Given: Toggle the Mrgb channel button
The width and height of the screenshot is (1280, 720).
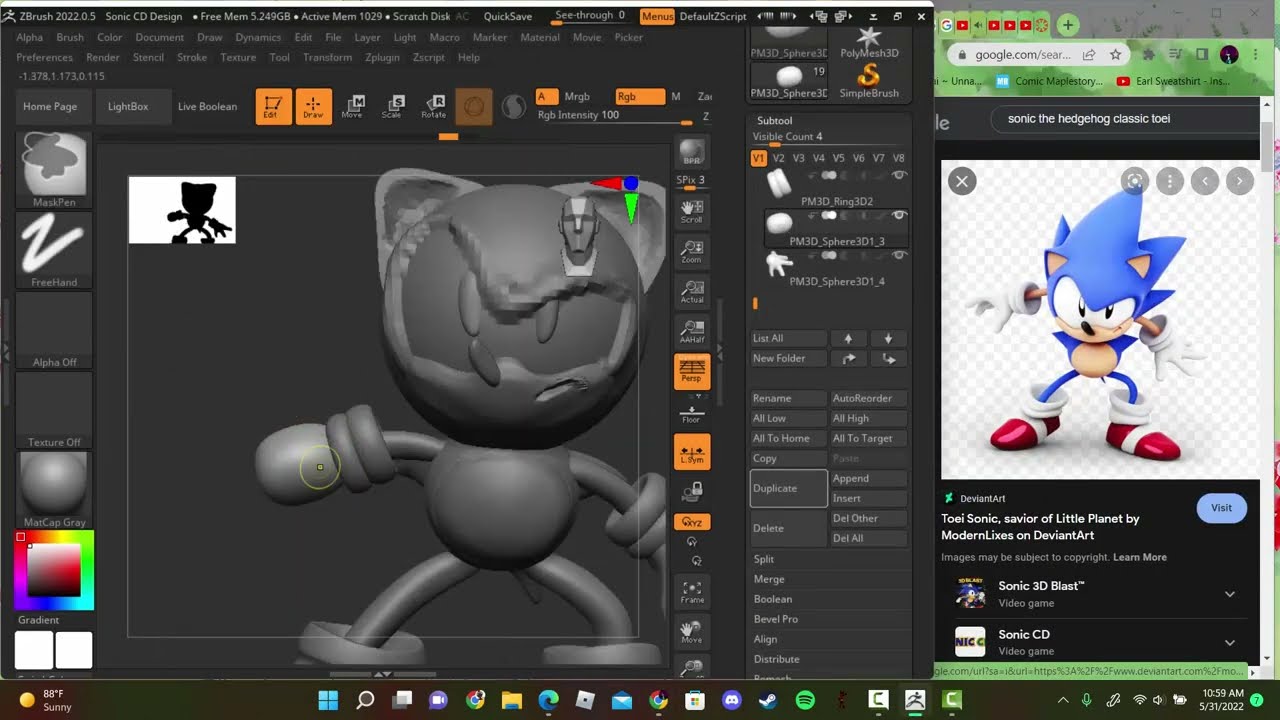Looking at the screenshot, I should (x=577, y=96).
